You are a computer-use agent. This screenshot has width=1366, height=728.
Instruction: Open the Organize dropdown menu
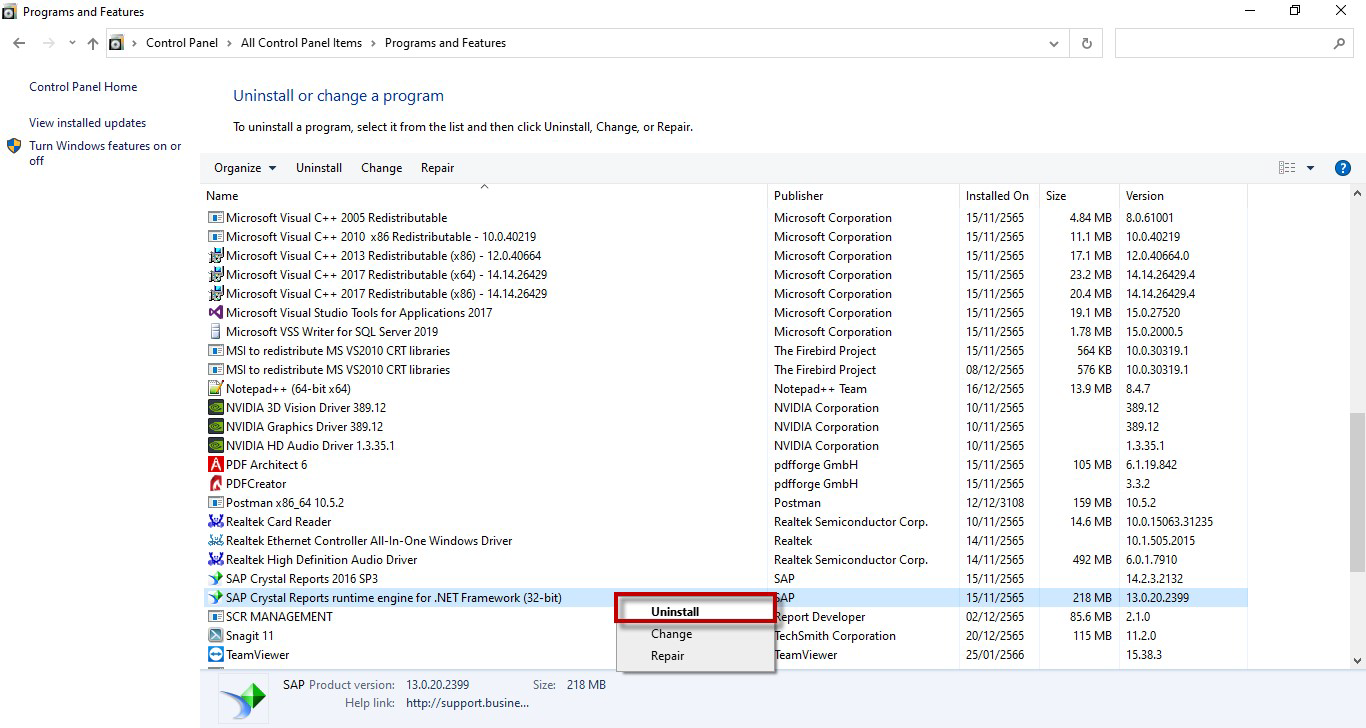click(245, 168)
